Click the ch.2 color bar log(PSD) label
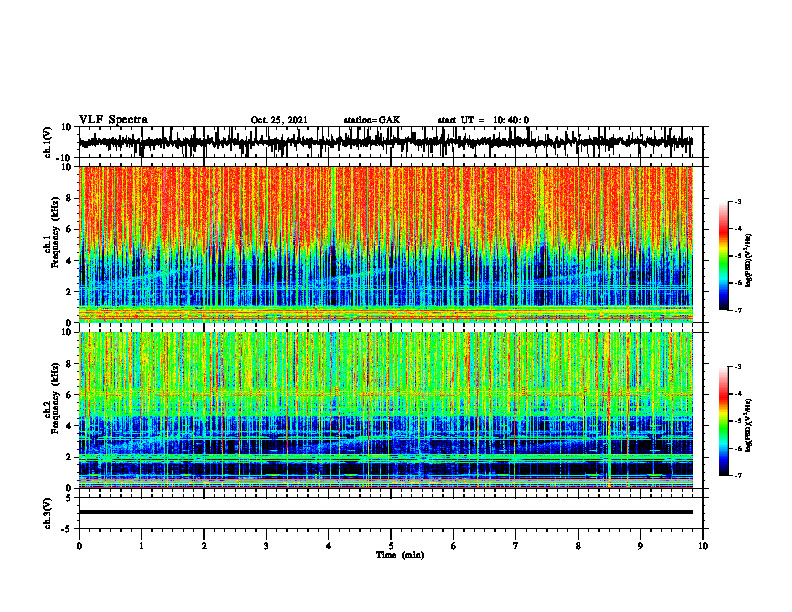The width and height of the screenshot is (792, 612). coord(749,424)
